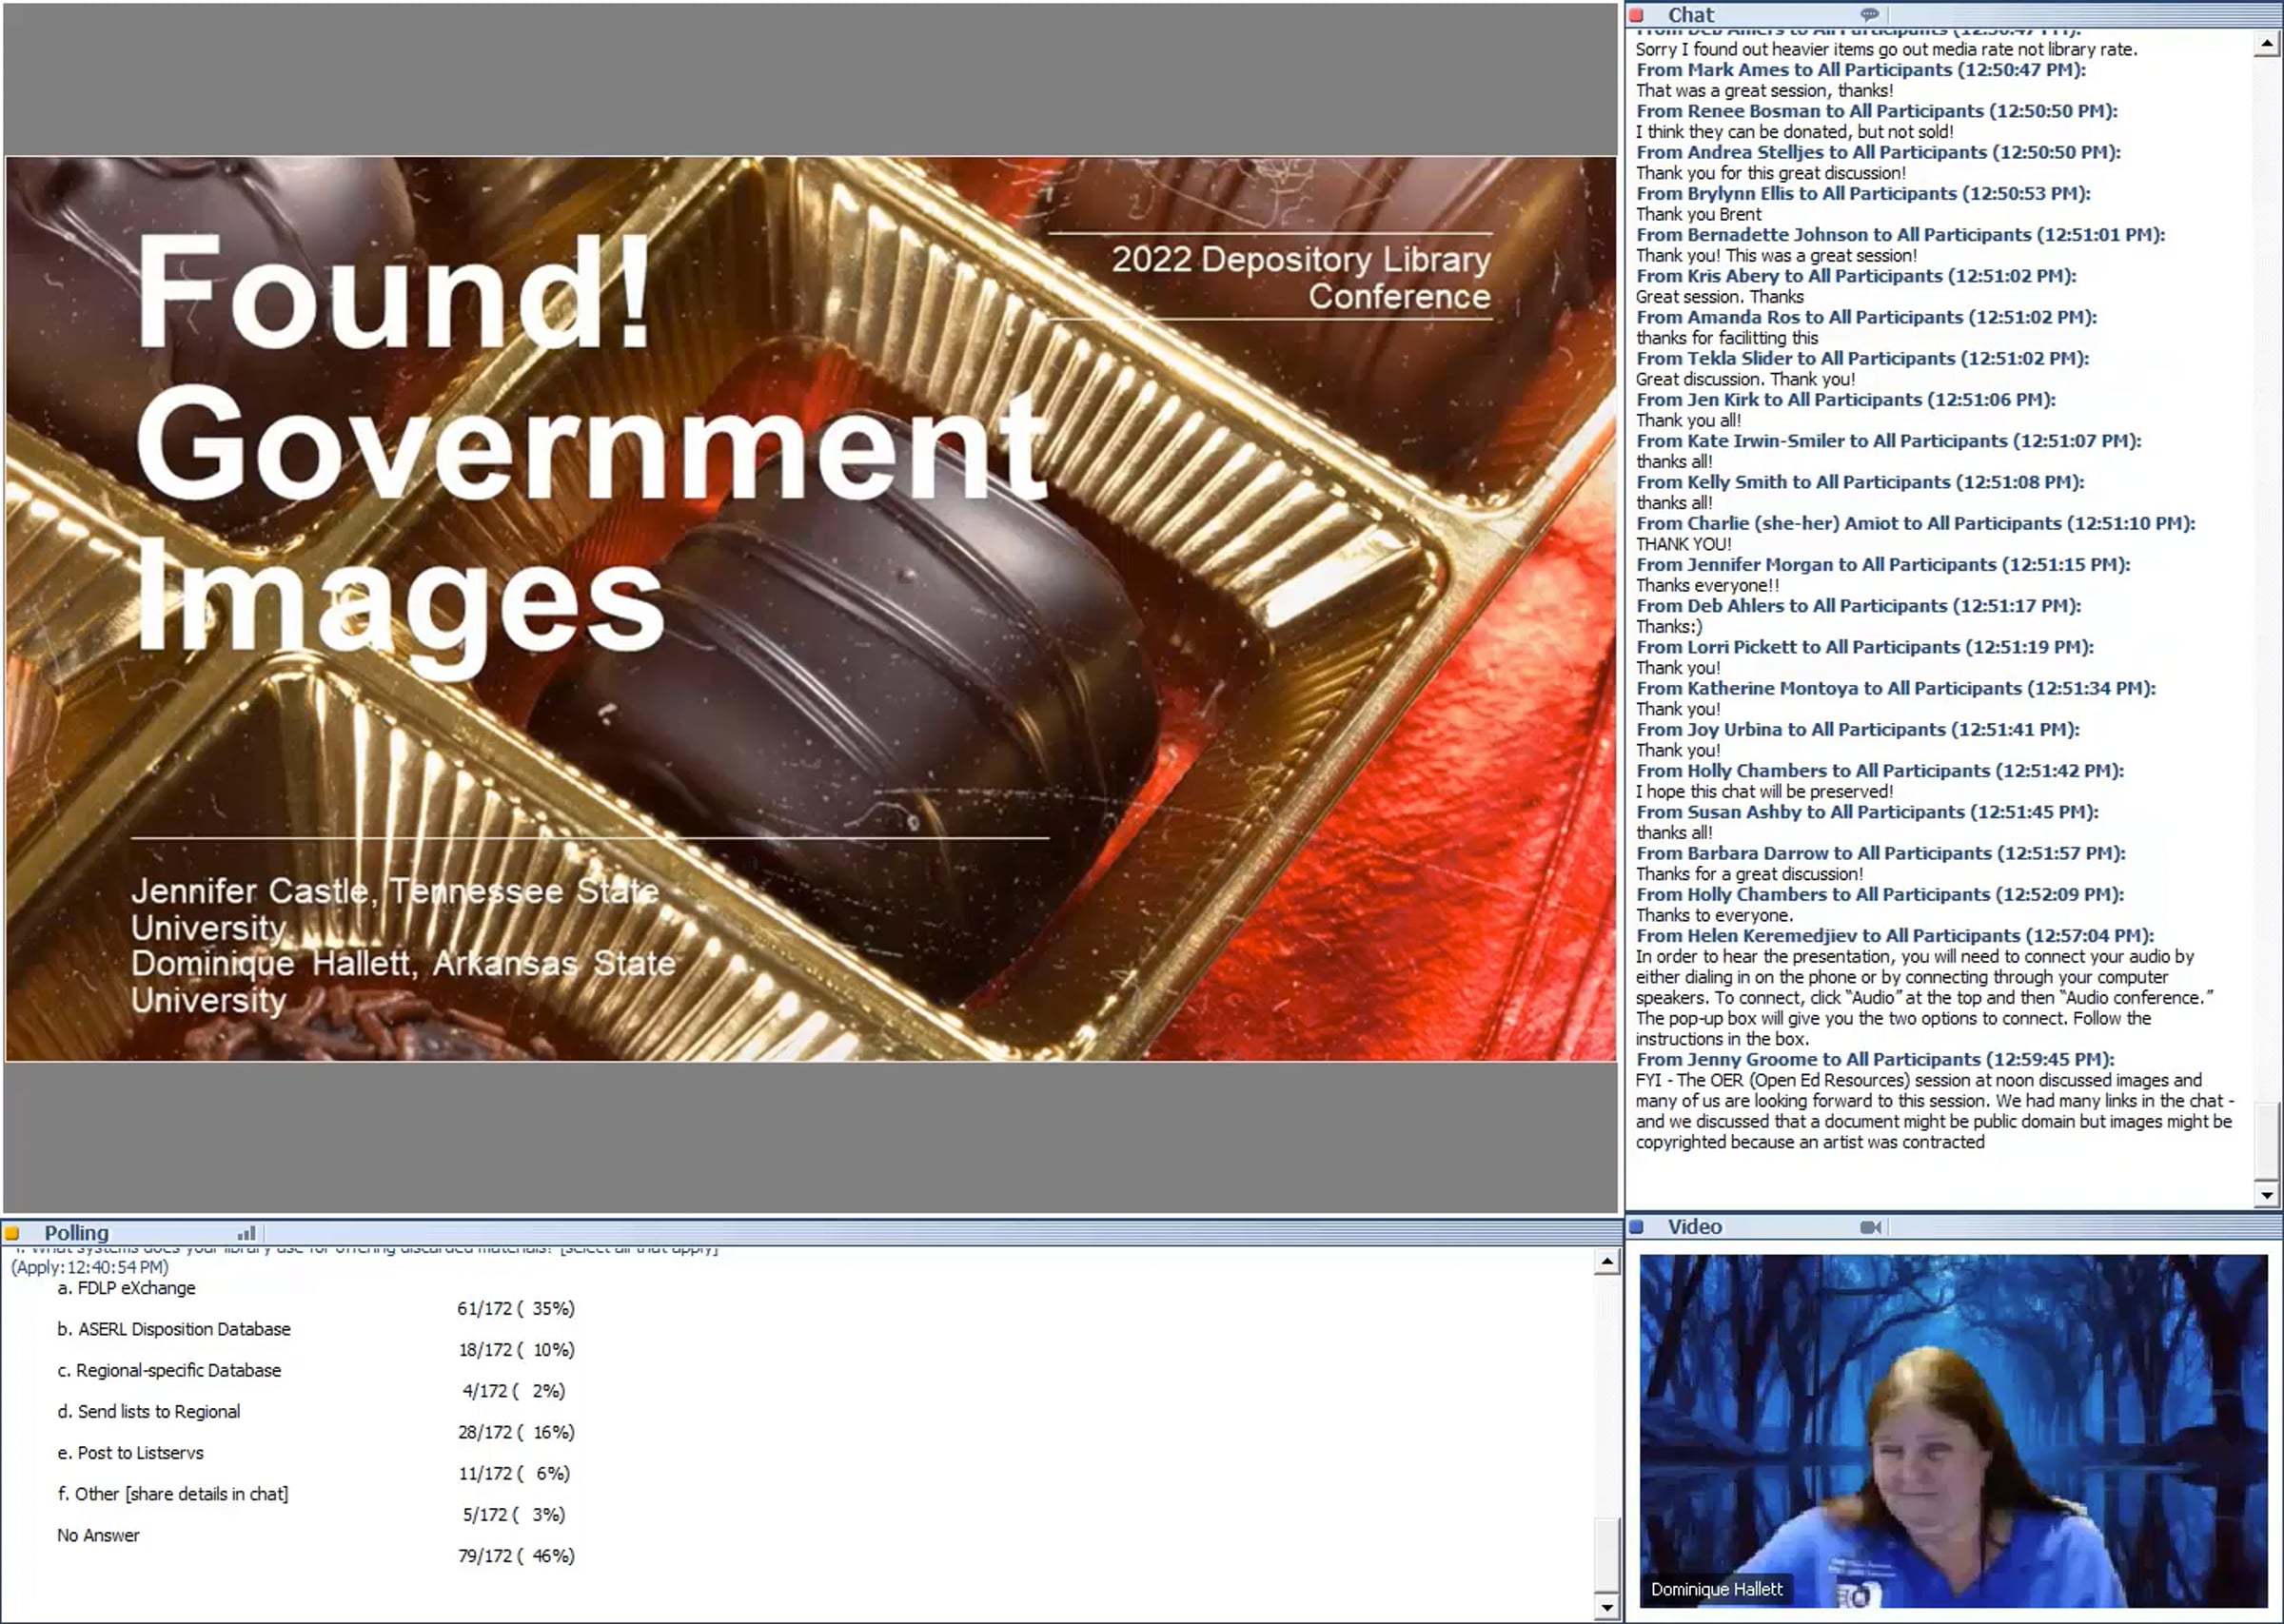Click 'From Tekla Slider to All Participants' chat header
The image size is (2284, 1624).
[1862, 358]
